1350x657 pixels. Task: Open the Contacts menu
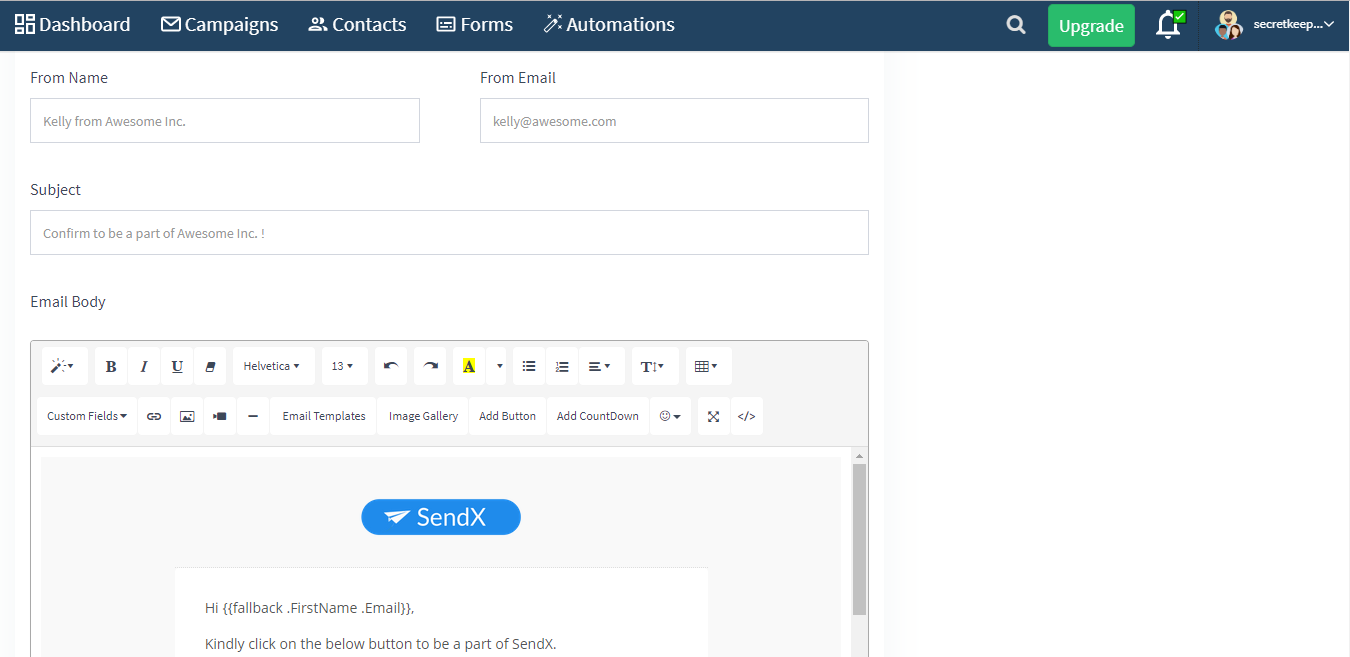click(357, 25)
